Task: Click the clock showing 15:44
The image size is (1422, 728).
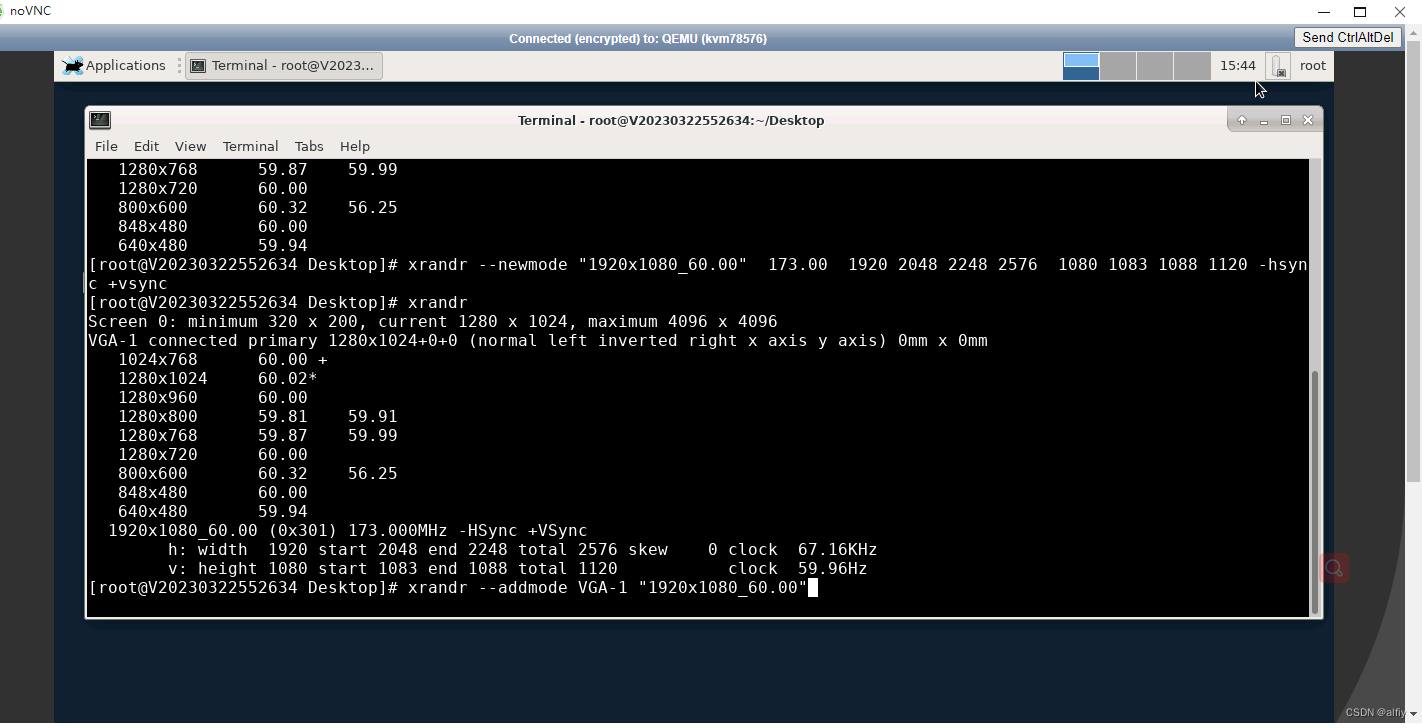Action: 1237,65
